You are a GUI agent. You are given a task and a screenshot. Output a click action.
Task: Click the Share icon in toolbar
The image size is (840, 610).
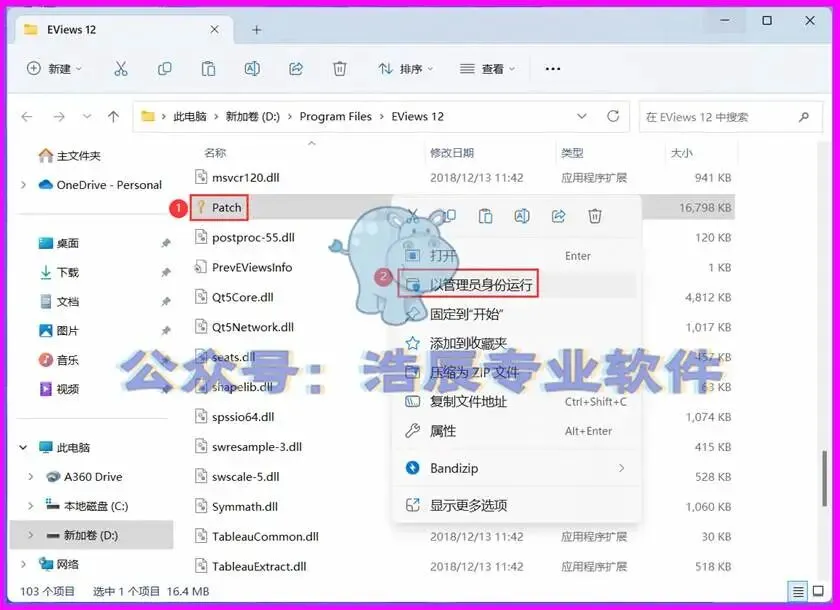tap(296, 69)
